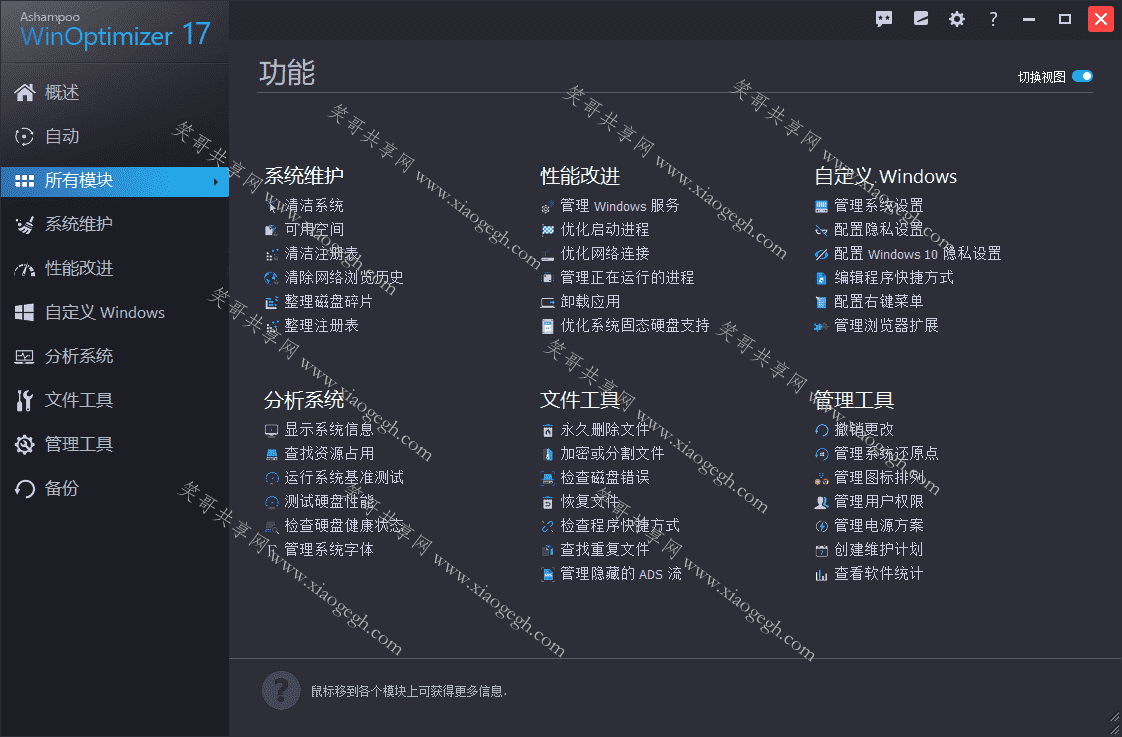The height and width of the screenshot is (737, 1122).
Task: Click the 配置右键菜单 icon
Action: 821,303
